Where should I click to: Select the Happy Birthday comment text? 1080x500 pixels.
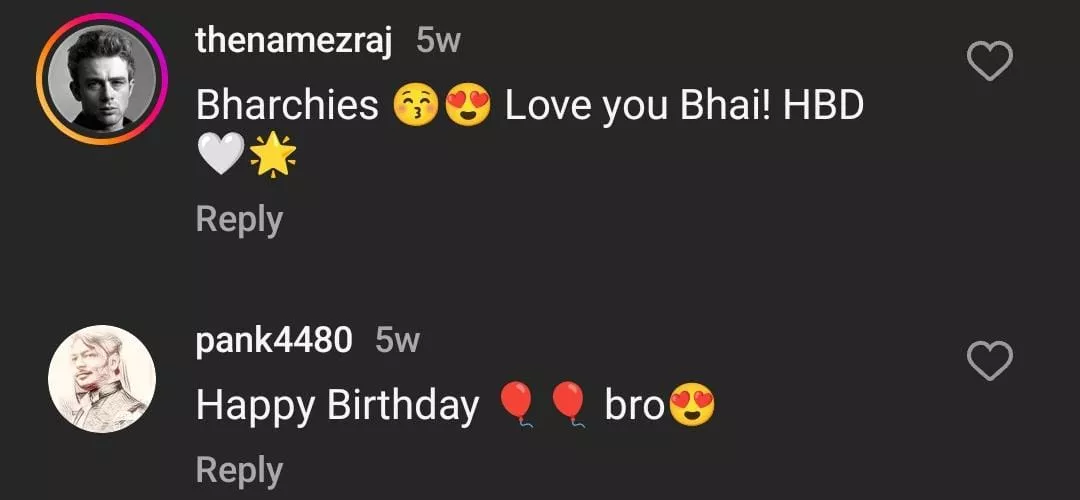click(x=338, y=407)
